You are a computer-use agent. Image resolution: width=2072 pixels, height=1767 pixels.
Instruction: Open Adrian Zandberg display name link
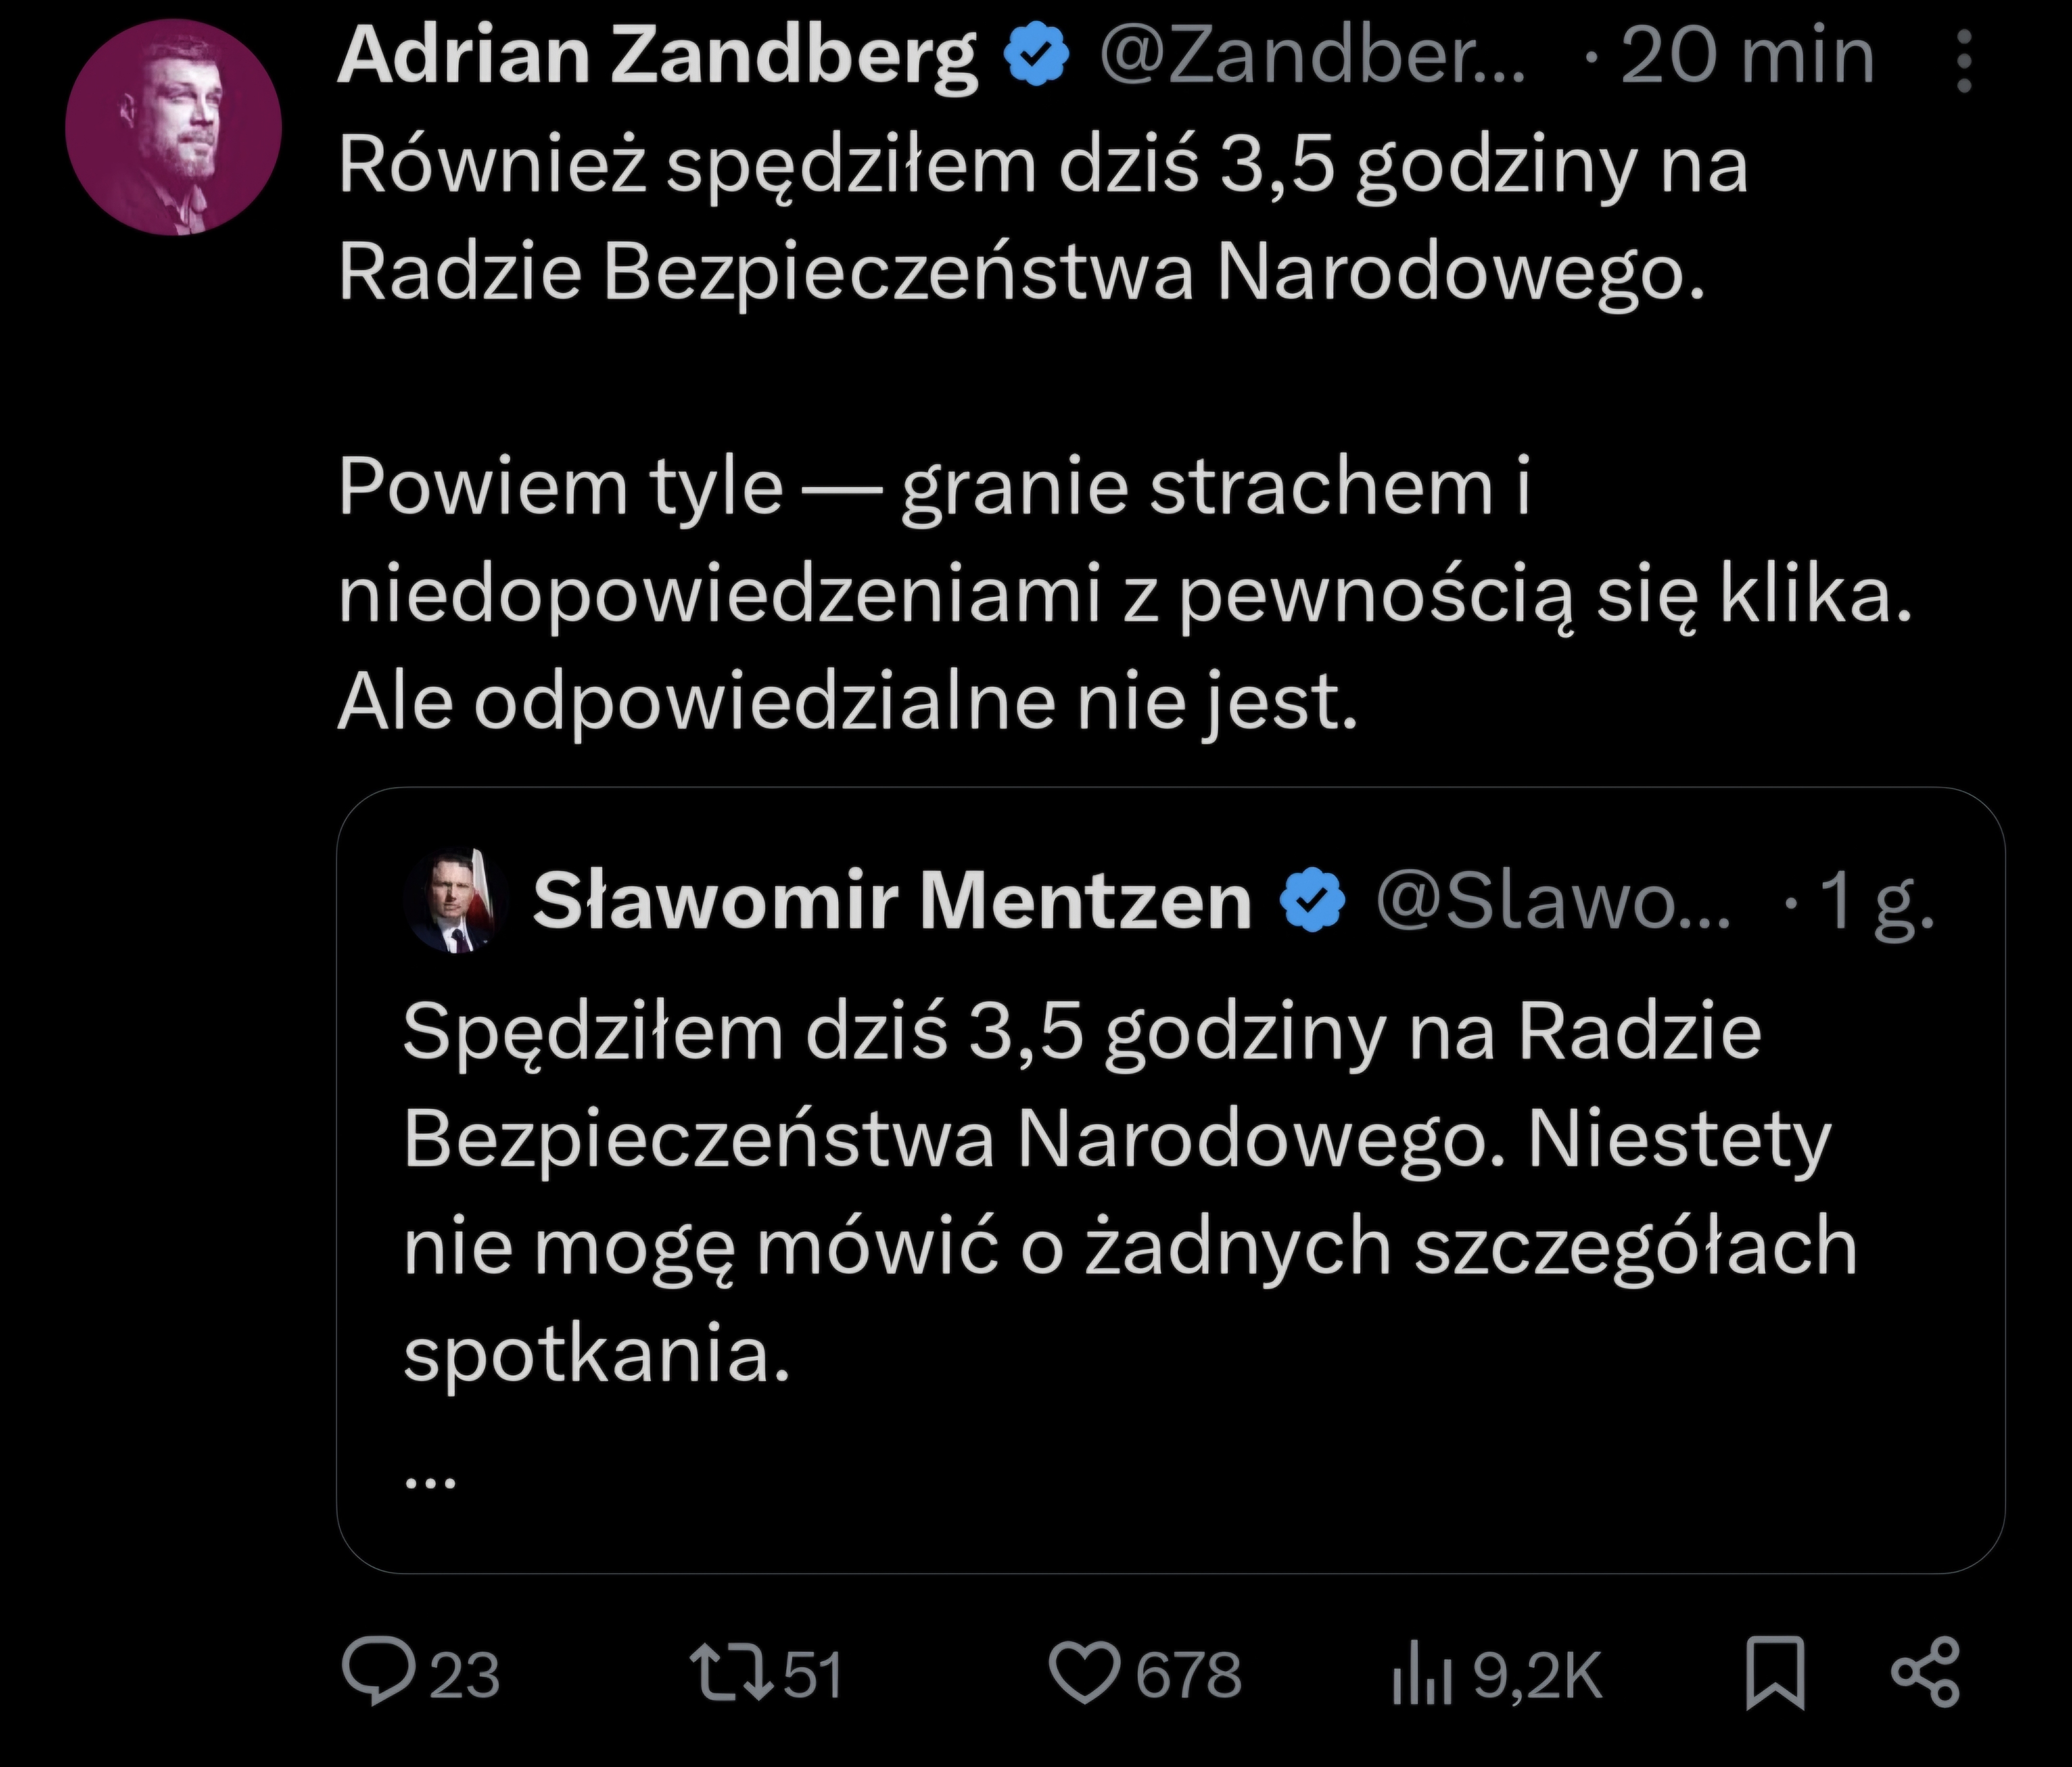click(x=657, y=57)
